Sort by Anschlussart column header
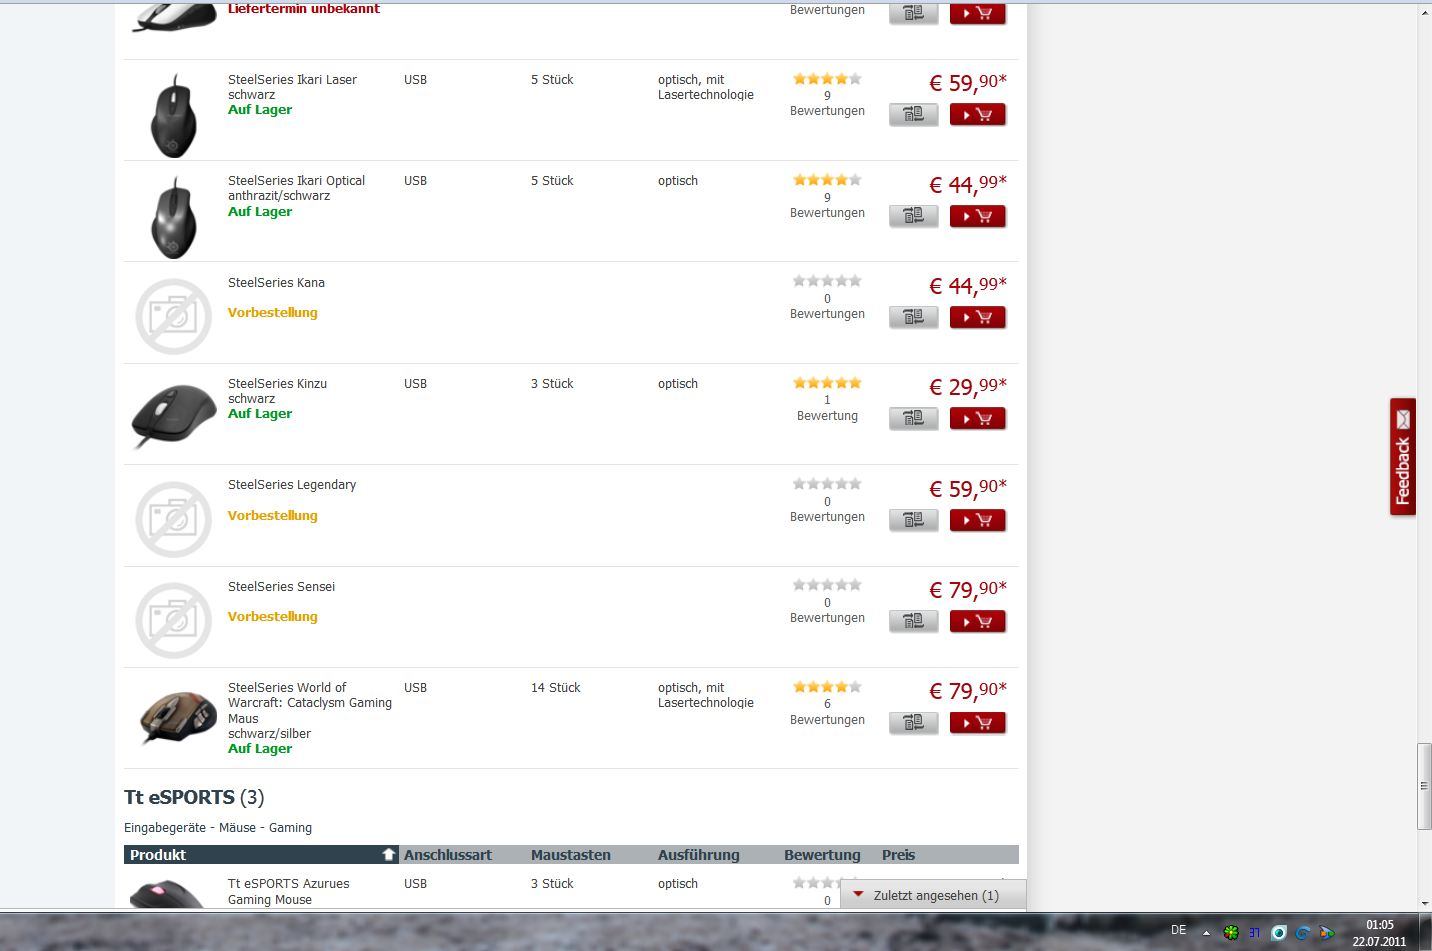Screen dimensions: 1432x951 (447, 855)
